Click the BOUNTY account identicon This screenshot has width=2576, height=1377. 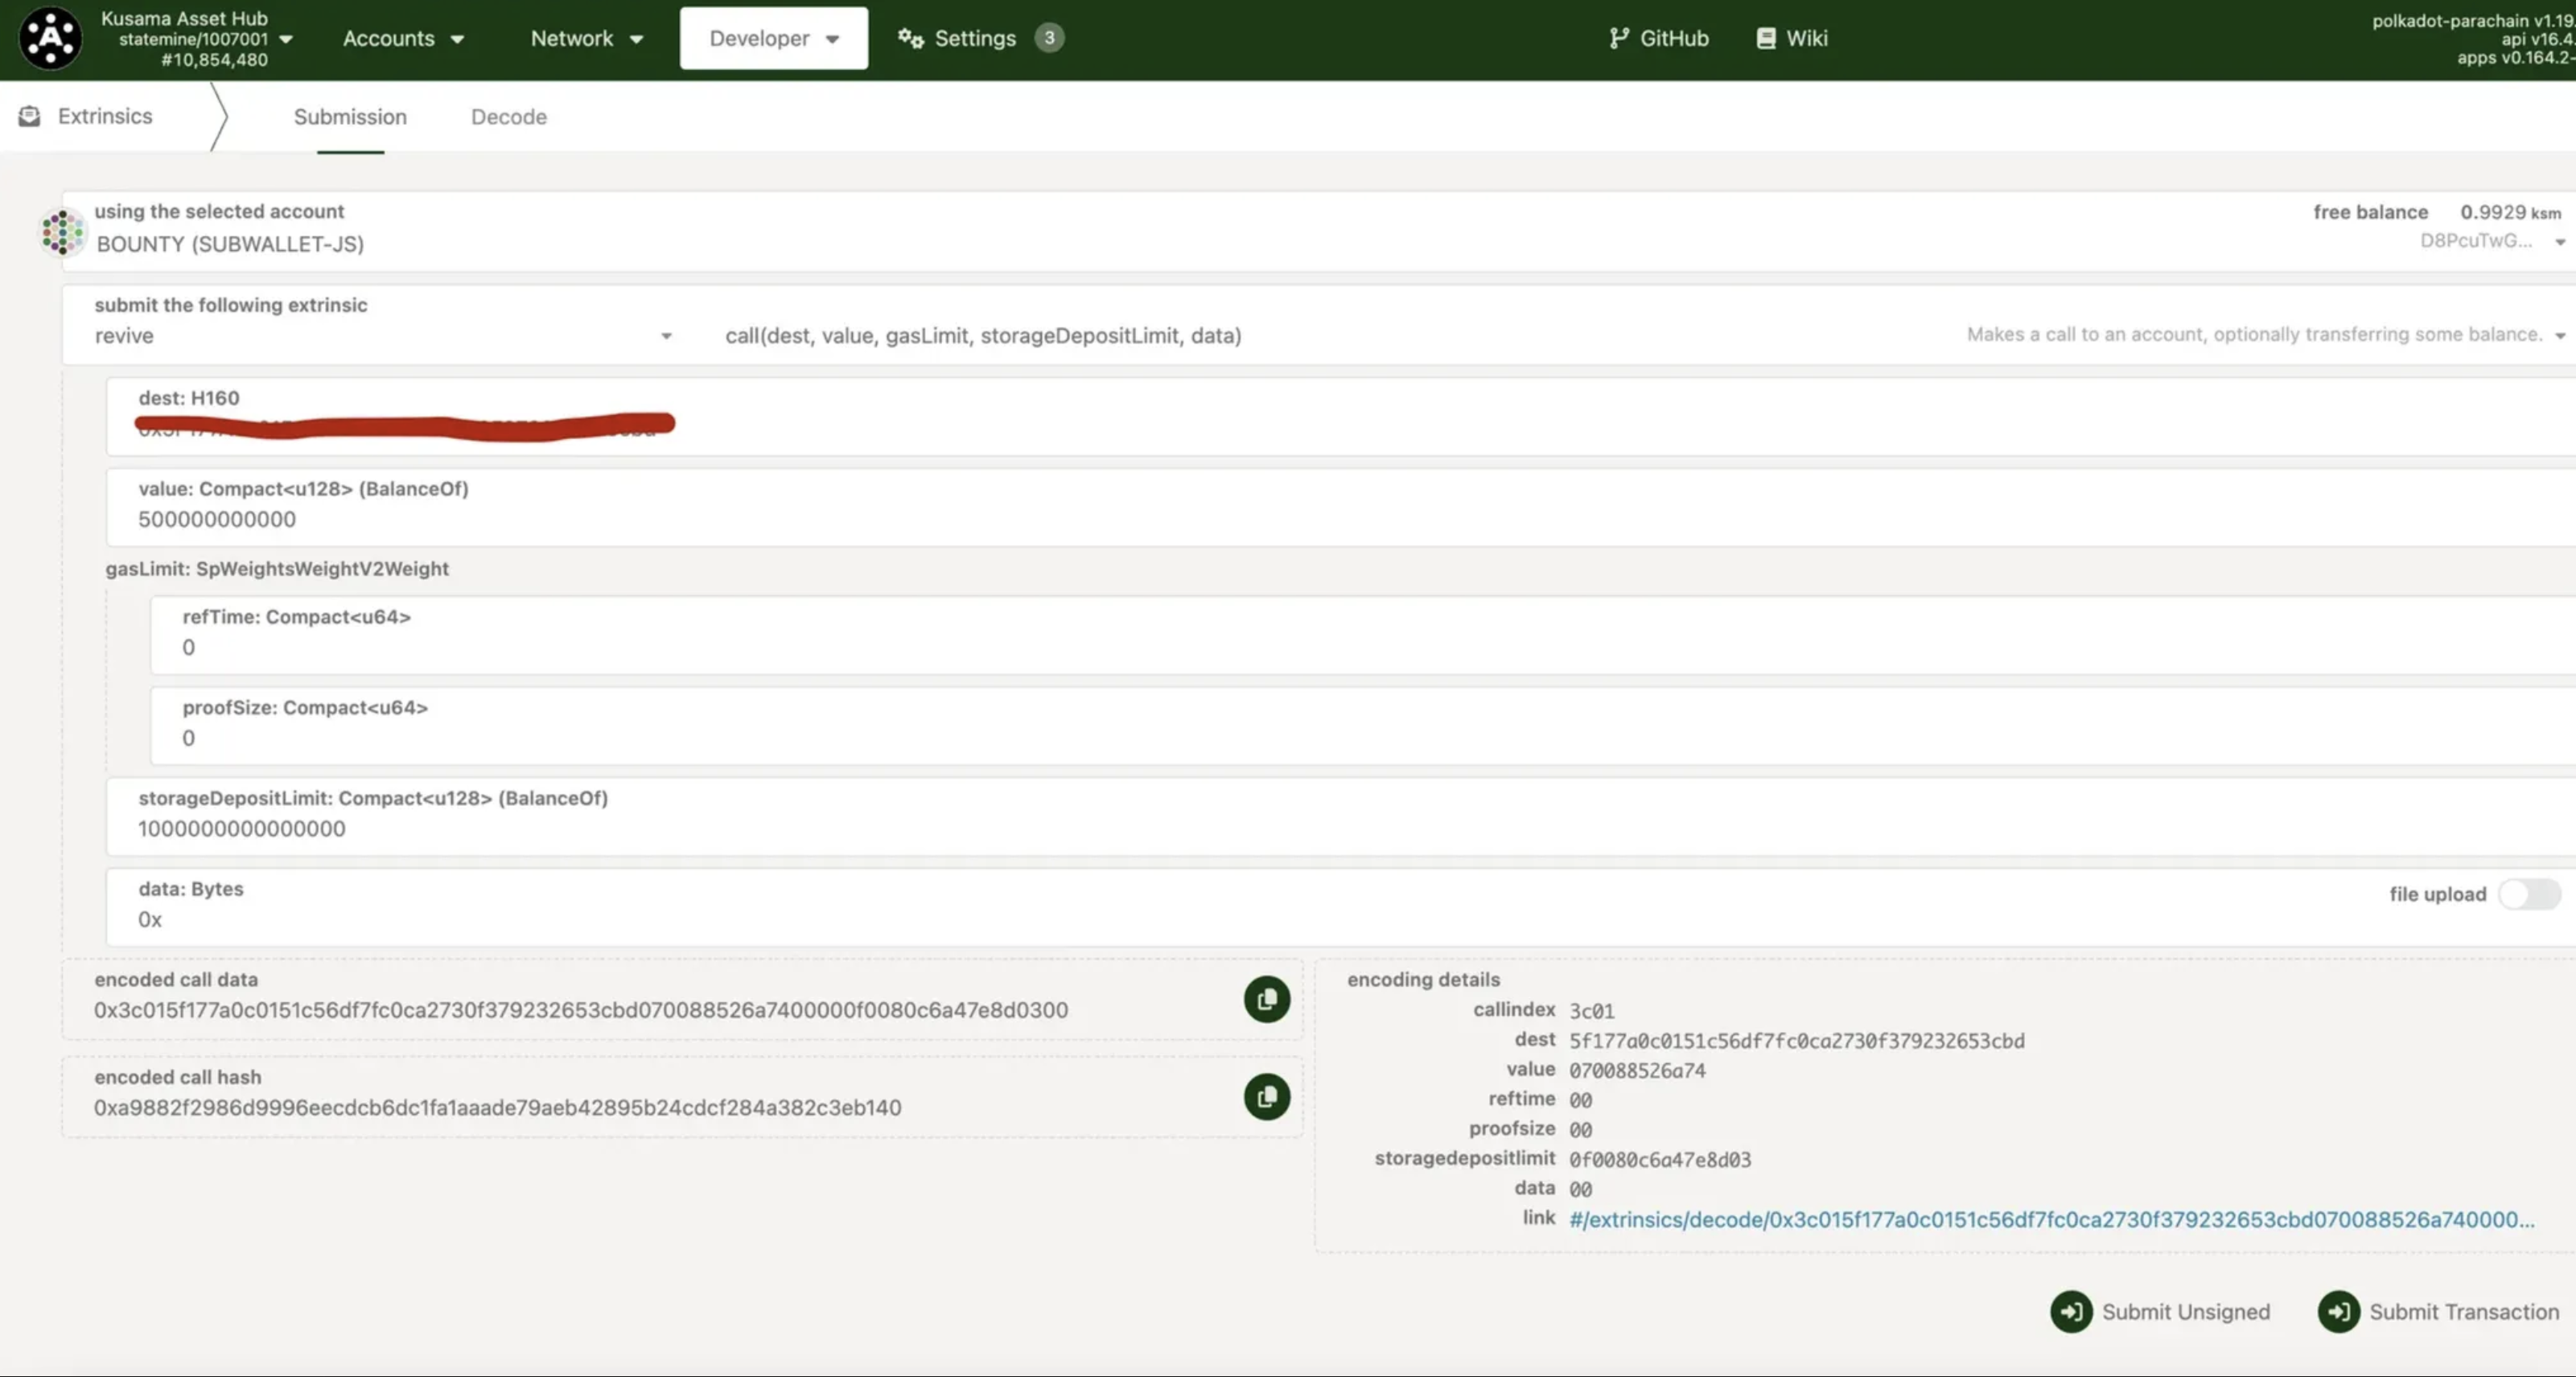[62, 232]
